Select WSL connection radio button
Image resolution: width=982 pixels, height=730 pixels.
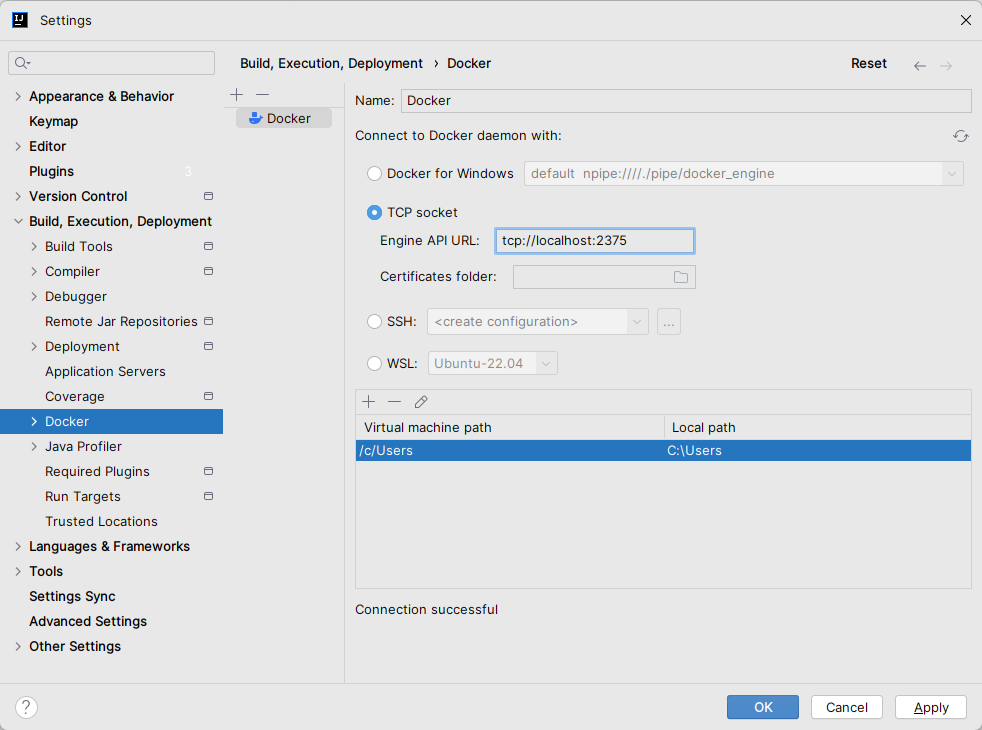click(375, 364)
